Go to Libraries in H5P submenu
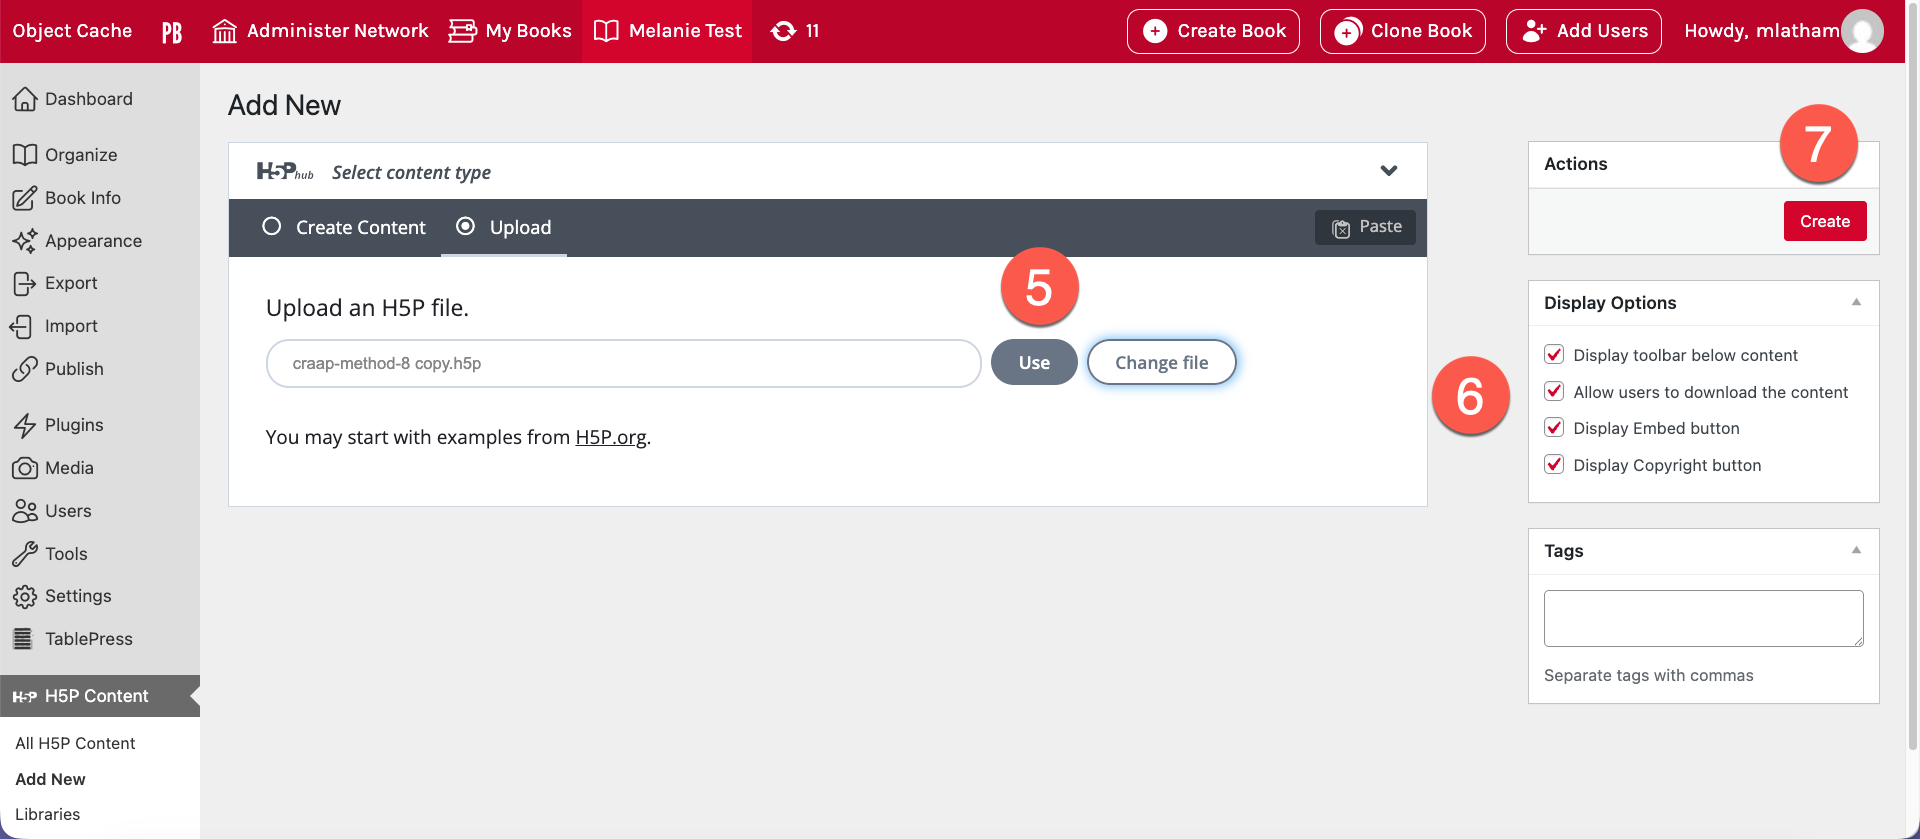Viewport: 1920px width, 839px height. tap(47, 814)
